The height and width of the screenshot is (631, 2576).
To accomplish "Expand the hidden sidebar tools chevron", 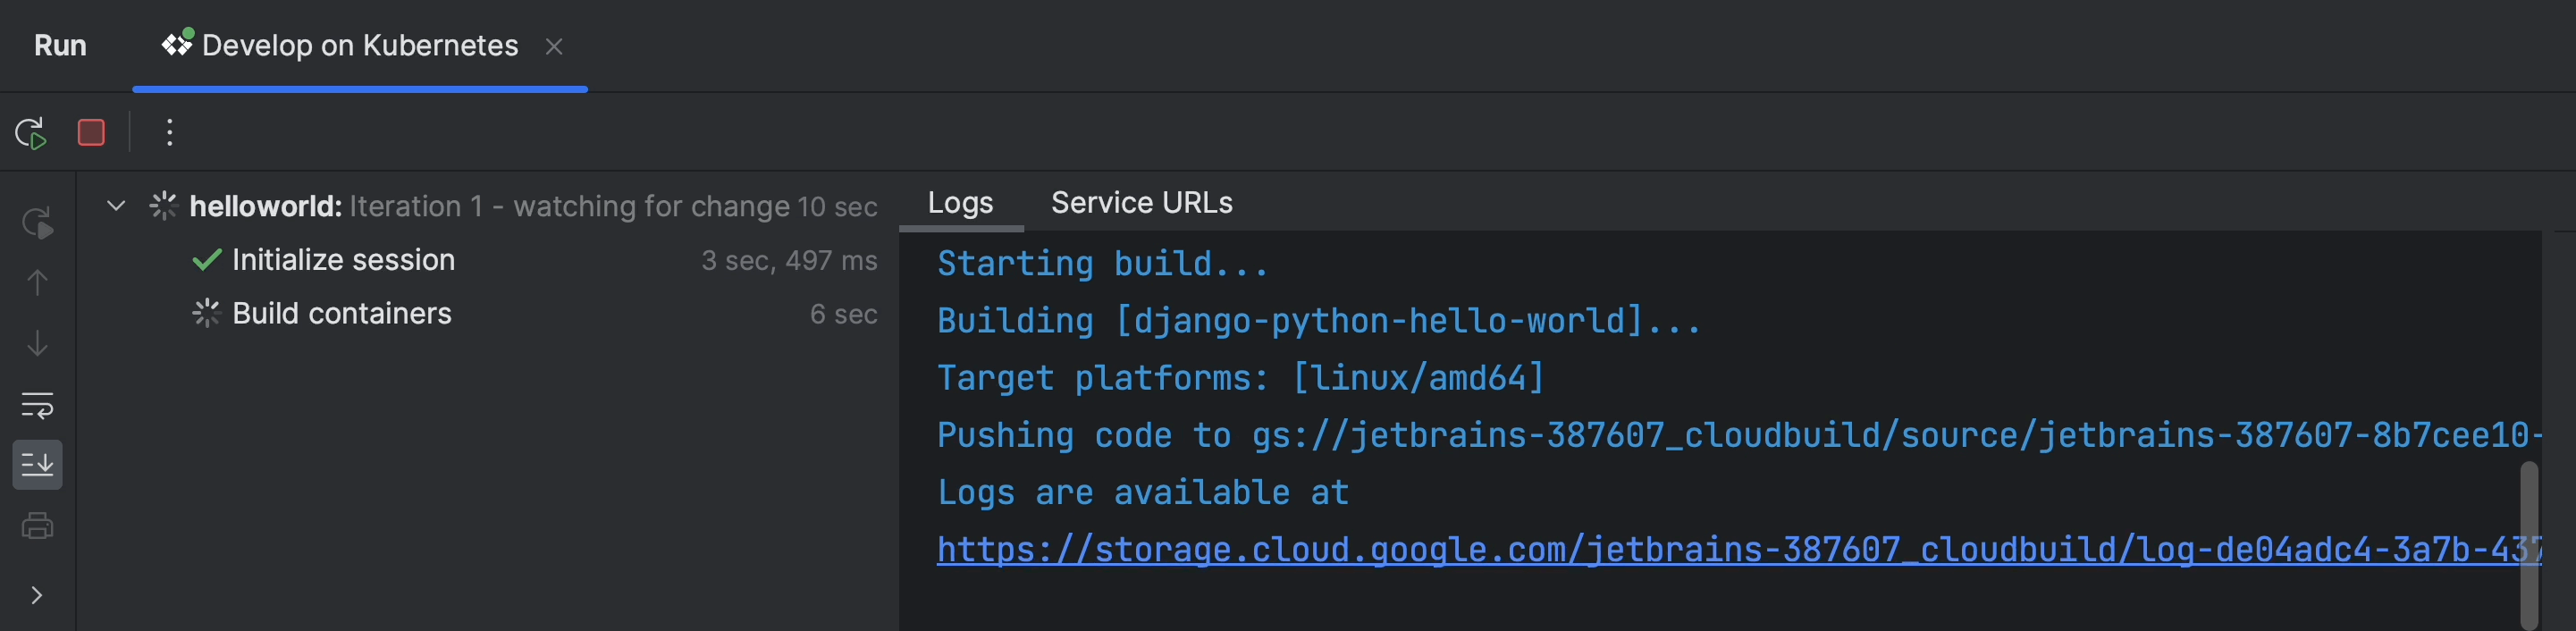I will (x=37, y=596).
